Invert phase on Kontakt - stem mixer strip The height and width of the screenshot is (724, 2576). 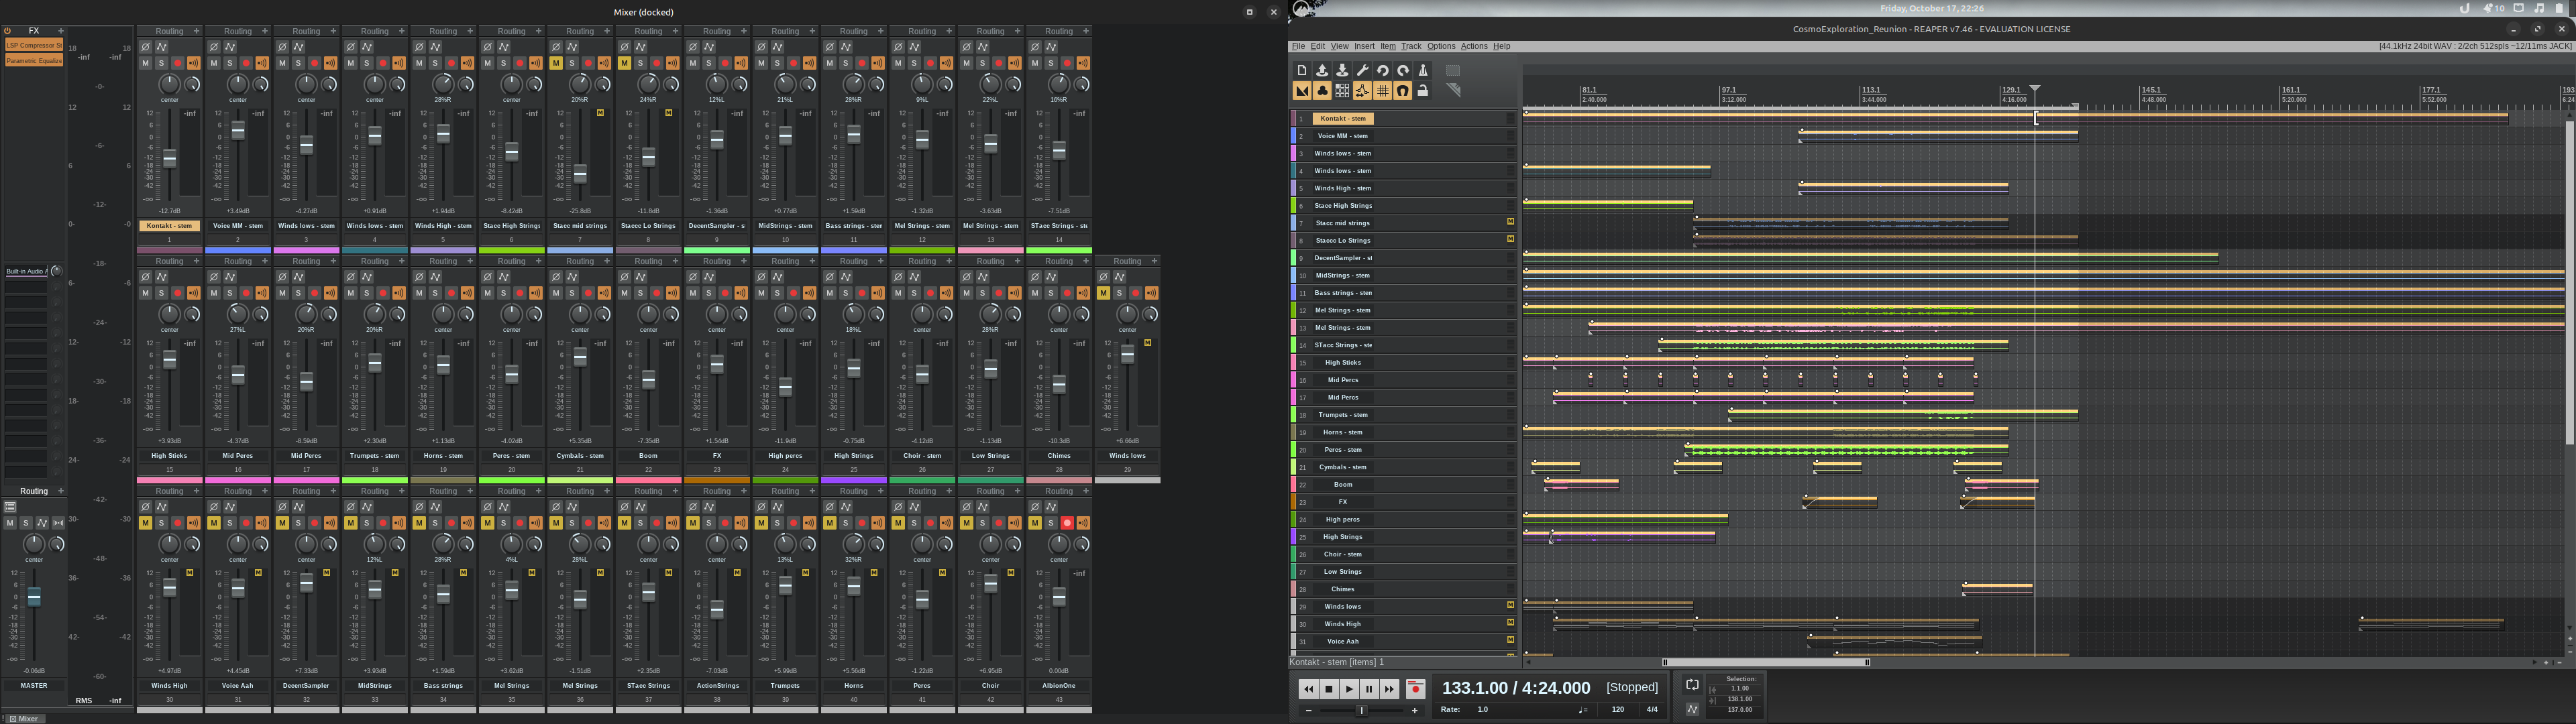pos(146,47)
